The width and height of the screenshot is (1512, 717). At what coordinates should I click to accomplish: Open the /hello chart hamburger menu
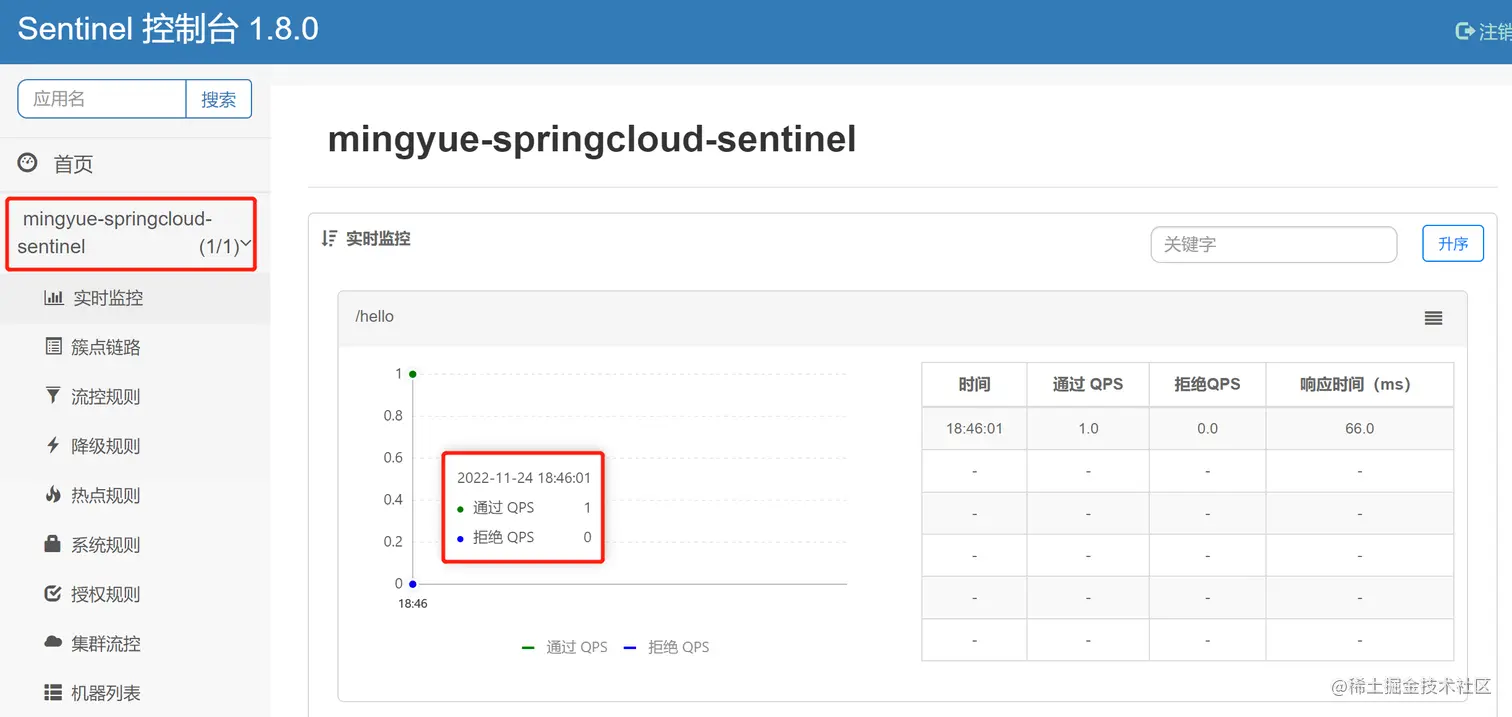tap(1433, 318)
